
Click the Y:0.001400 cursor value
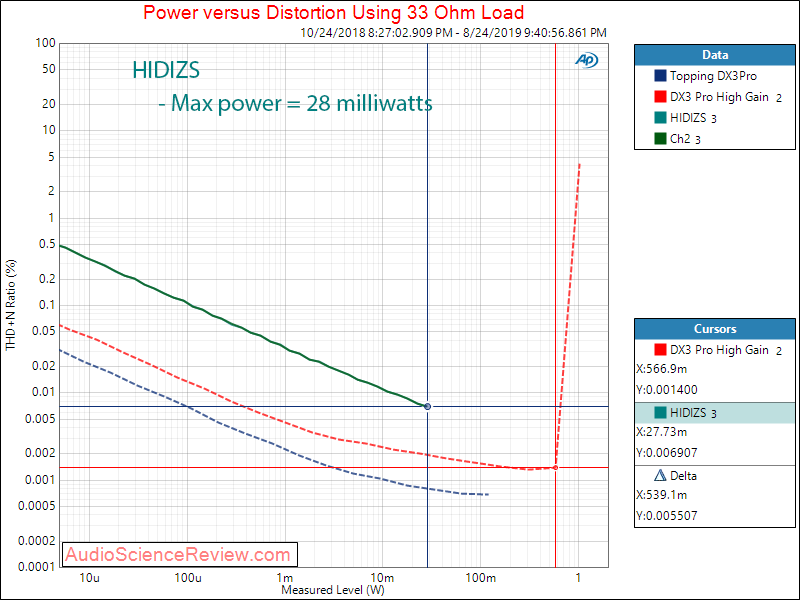[667, 390]
